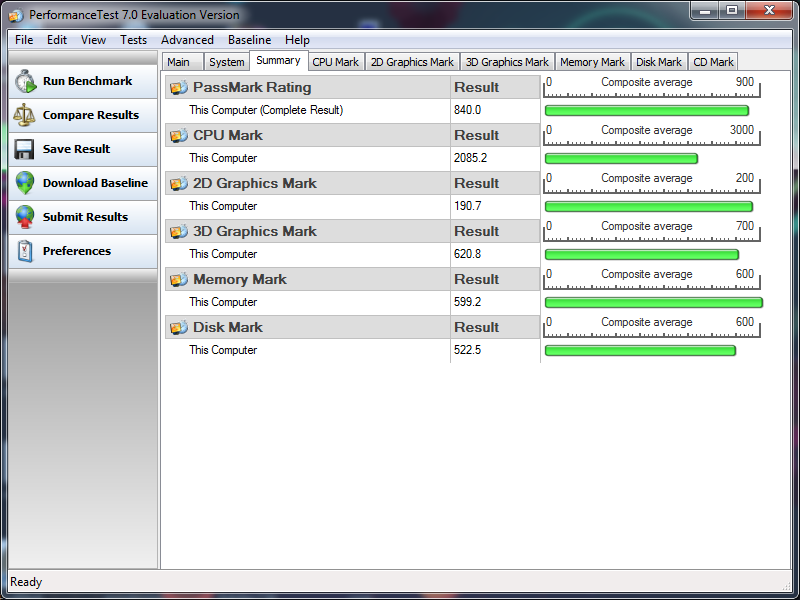Select the PassMark Rating header text
The image size is (800, 600).
click(252, 87)
